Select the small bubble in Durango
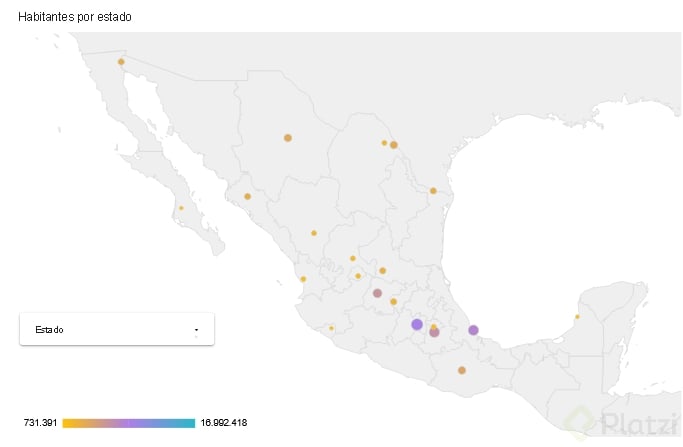 (x=314, y=233)
